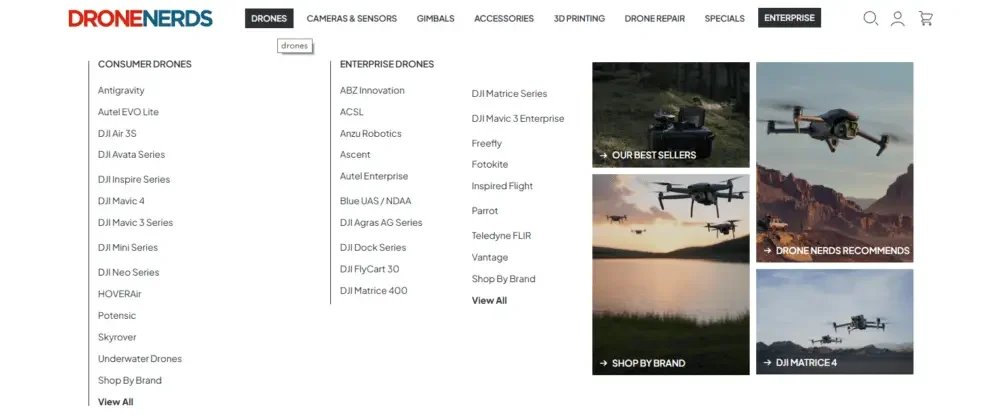Click View All under Consumer Drones
The width and height of the screenshot is (1000, 417).
(x=115, y=402)
